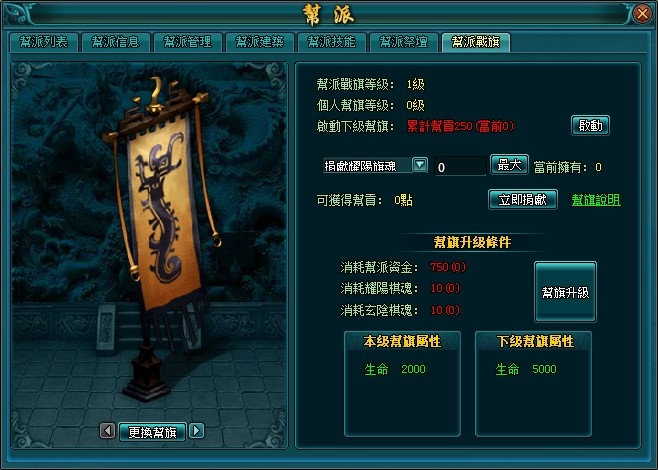This screenshot has height=470, width=658.
Task: Open the 幫派信息 tab
Action: 116,42
